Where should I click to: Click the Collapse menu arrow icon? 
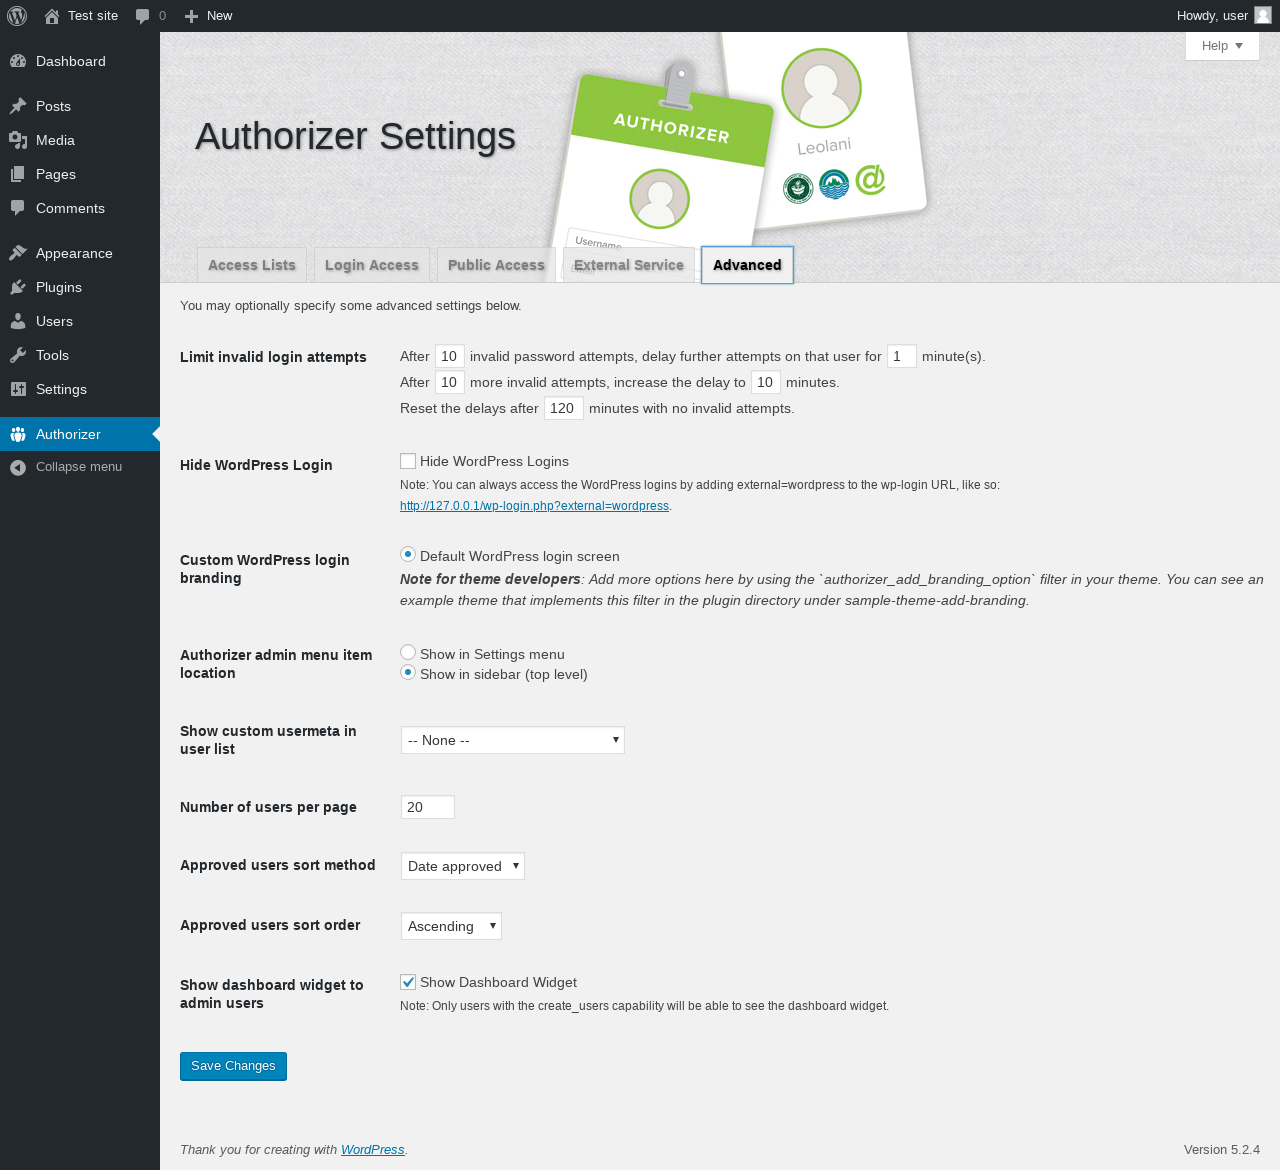(18, 467)
